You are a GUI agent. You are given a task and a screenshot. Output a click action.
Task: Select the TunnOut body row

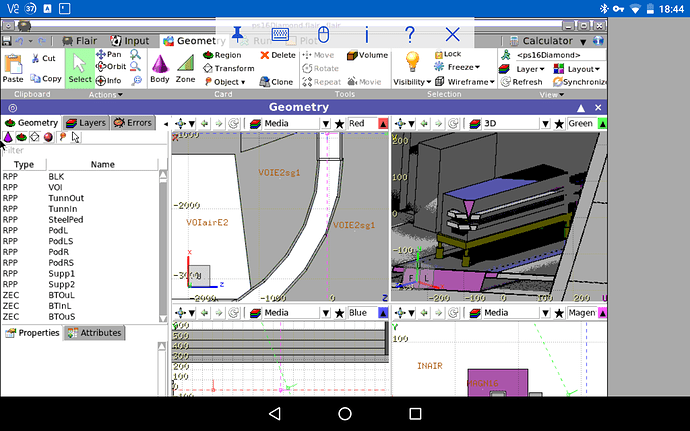(80, 198)
